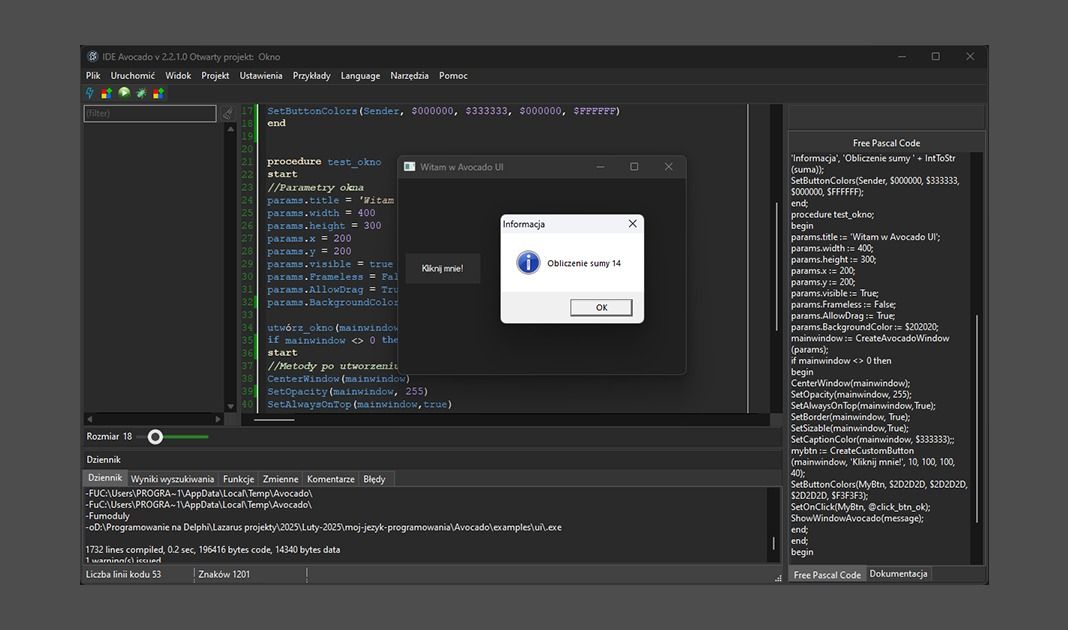Click the 'Kliknij mnie!' button

pos(442,268)
